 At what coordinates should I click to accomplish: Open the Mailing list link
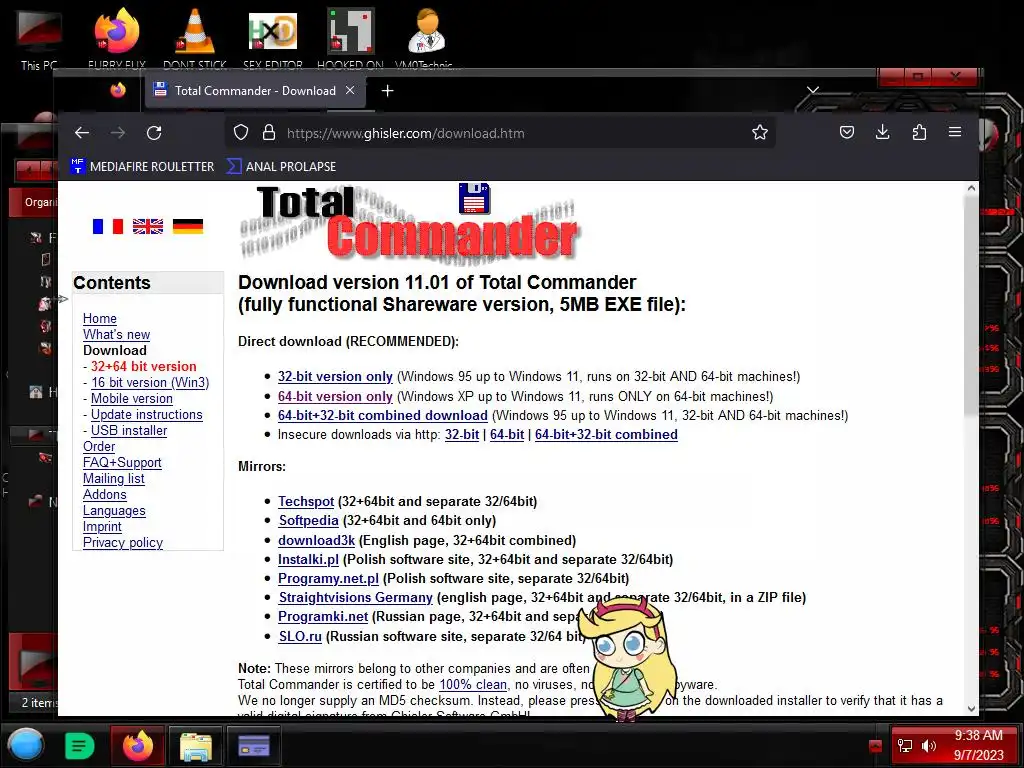tap(114, 479)
